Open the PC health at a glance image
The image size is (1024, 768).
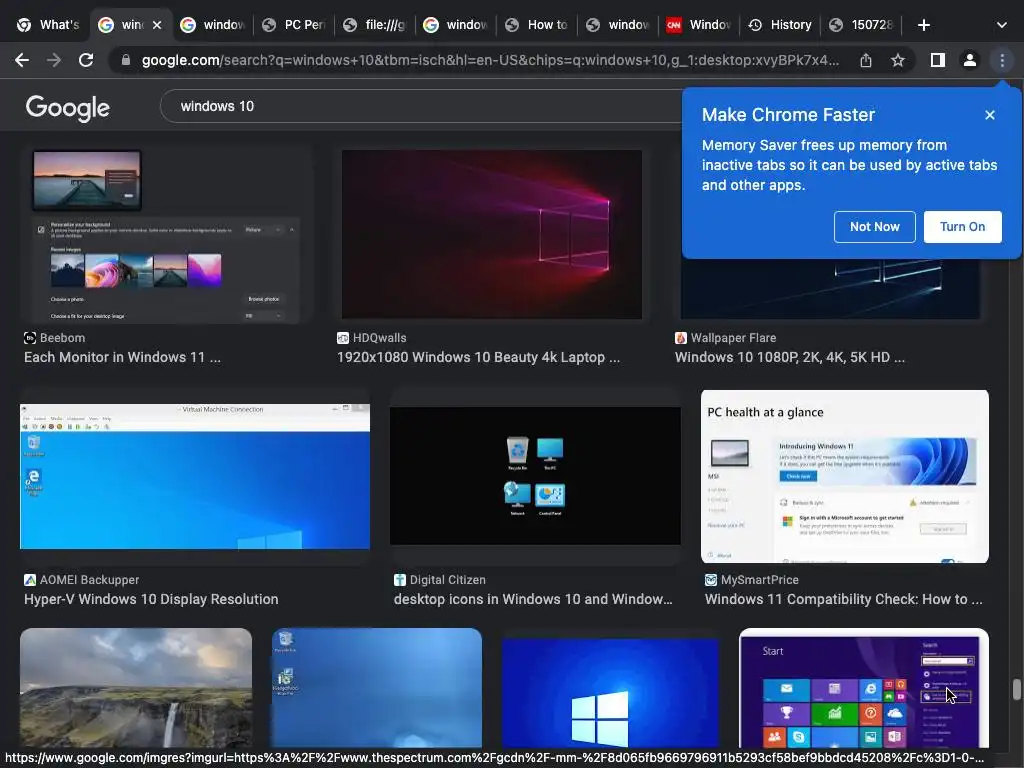(844, 476)
